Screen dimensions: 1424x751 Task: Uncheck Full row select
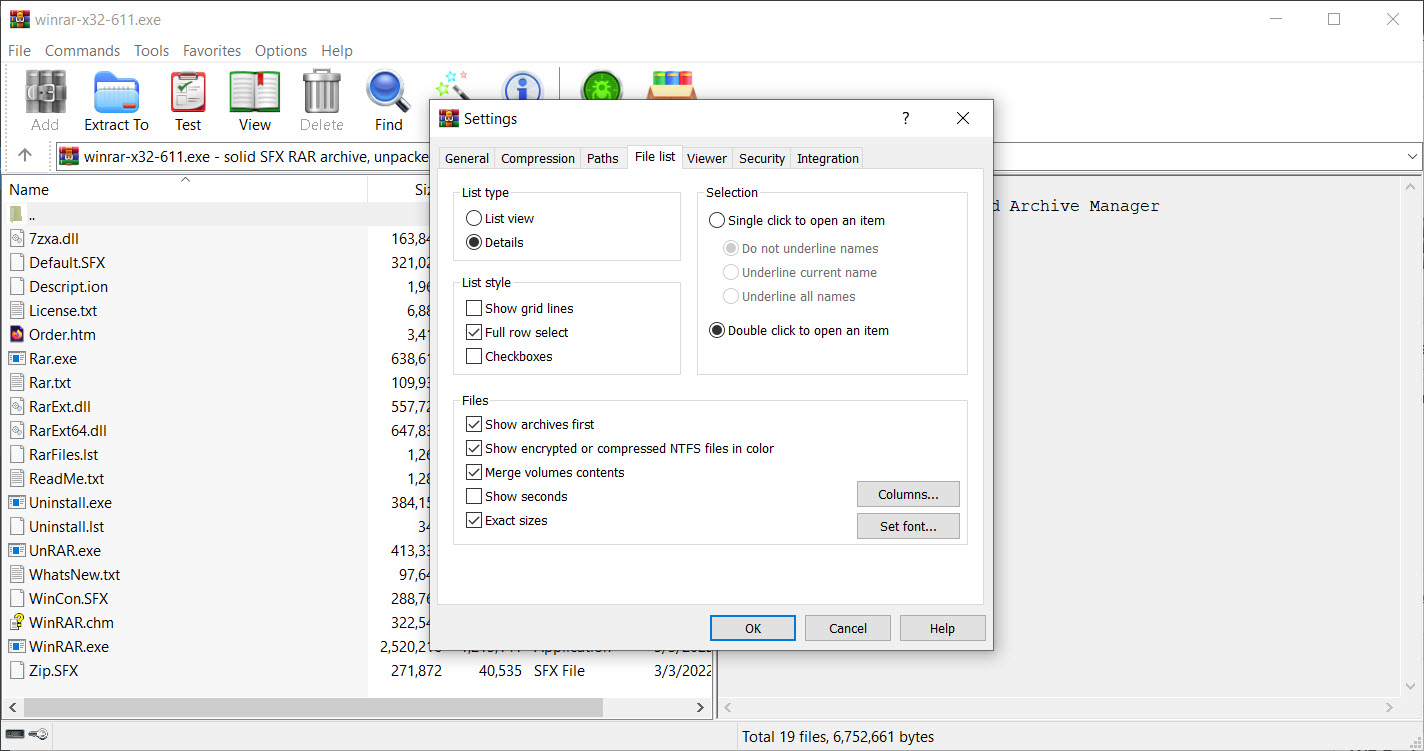474,332
